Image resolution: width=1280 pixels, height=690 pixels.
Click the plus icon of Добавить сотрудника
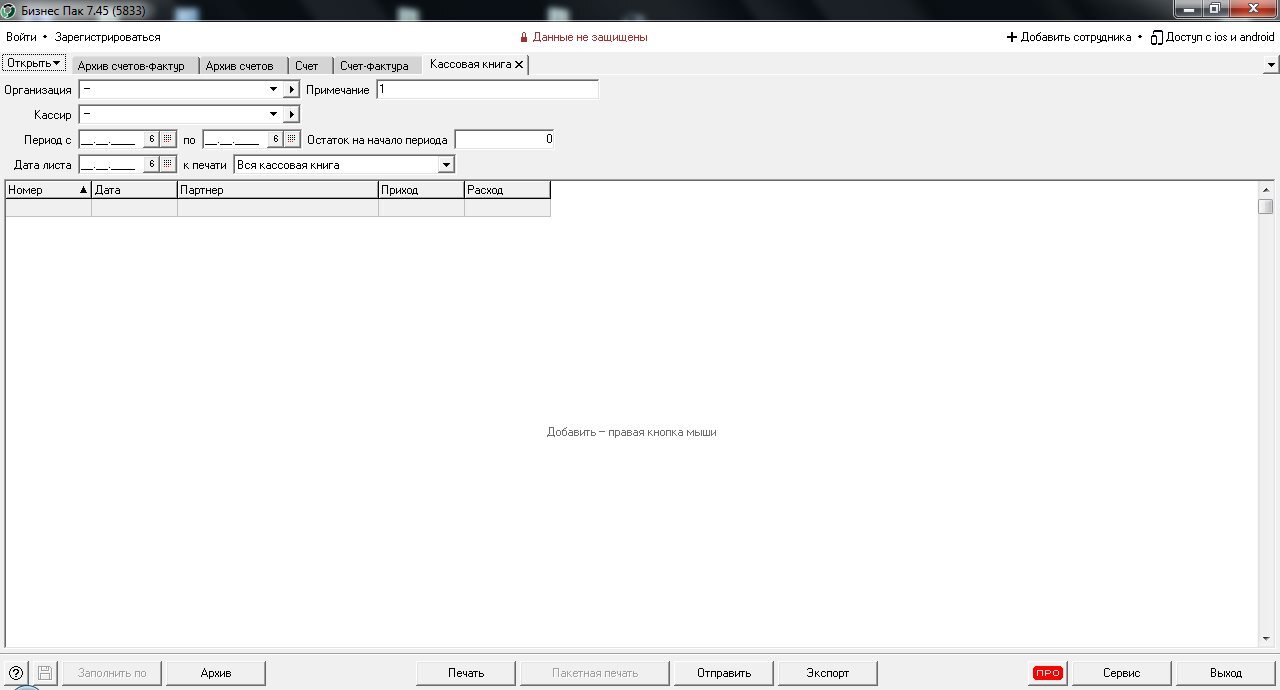click(x=1011, y=37)
